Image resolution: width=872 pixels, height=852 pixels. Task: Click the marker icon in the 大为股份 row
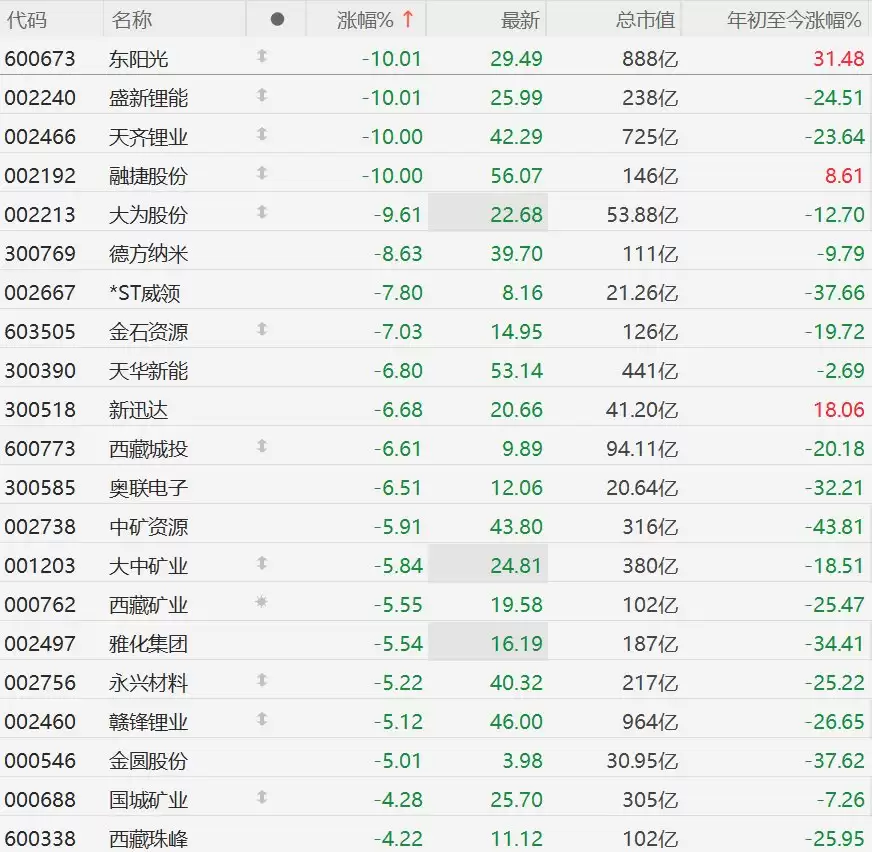coord(262,212)
